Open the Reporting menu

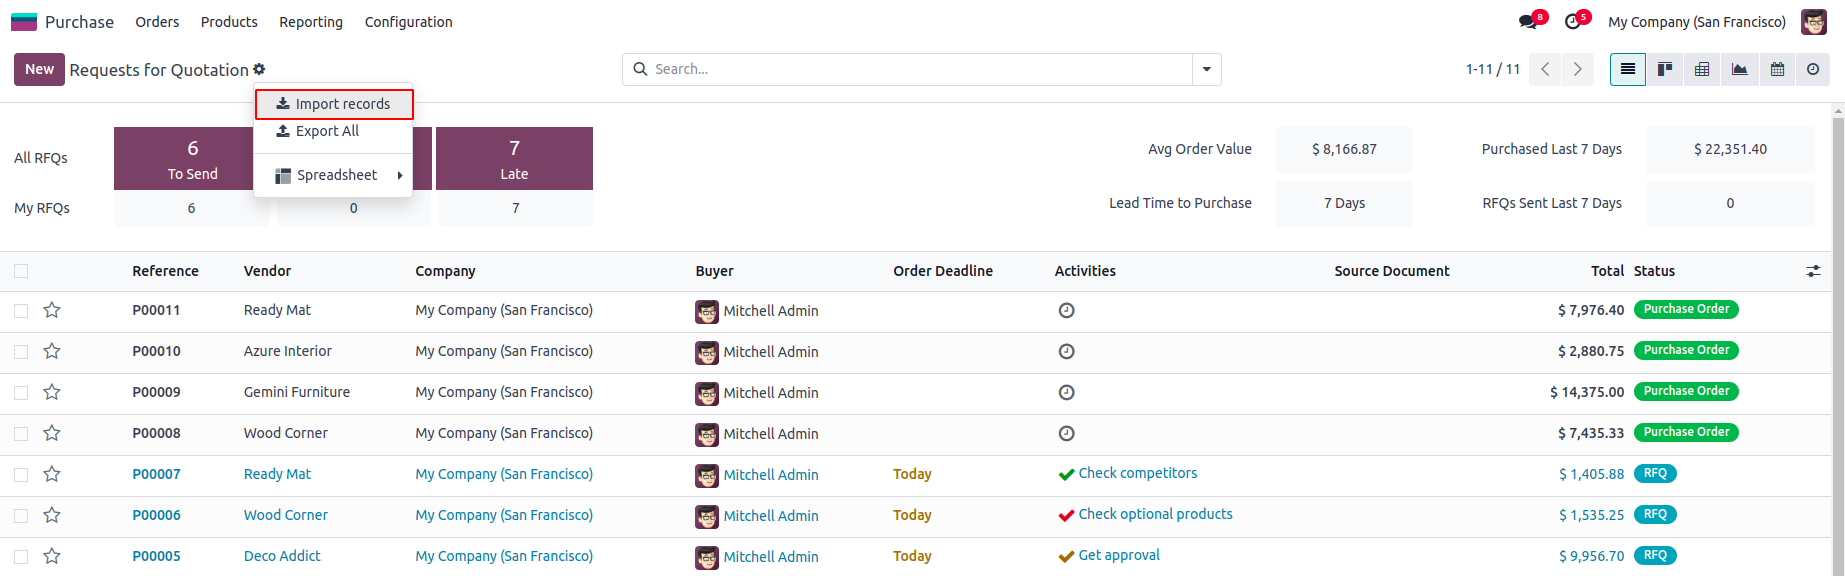(x=310, y=22)
